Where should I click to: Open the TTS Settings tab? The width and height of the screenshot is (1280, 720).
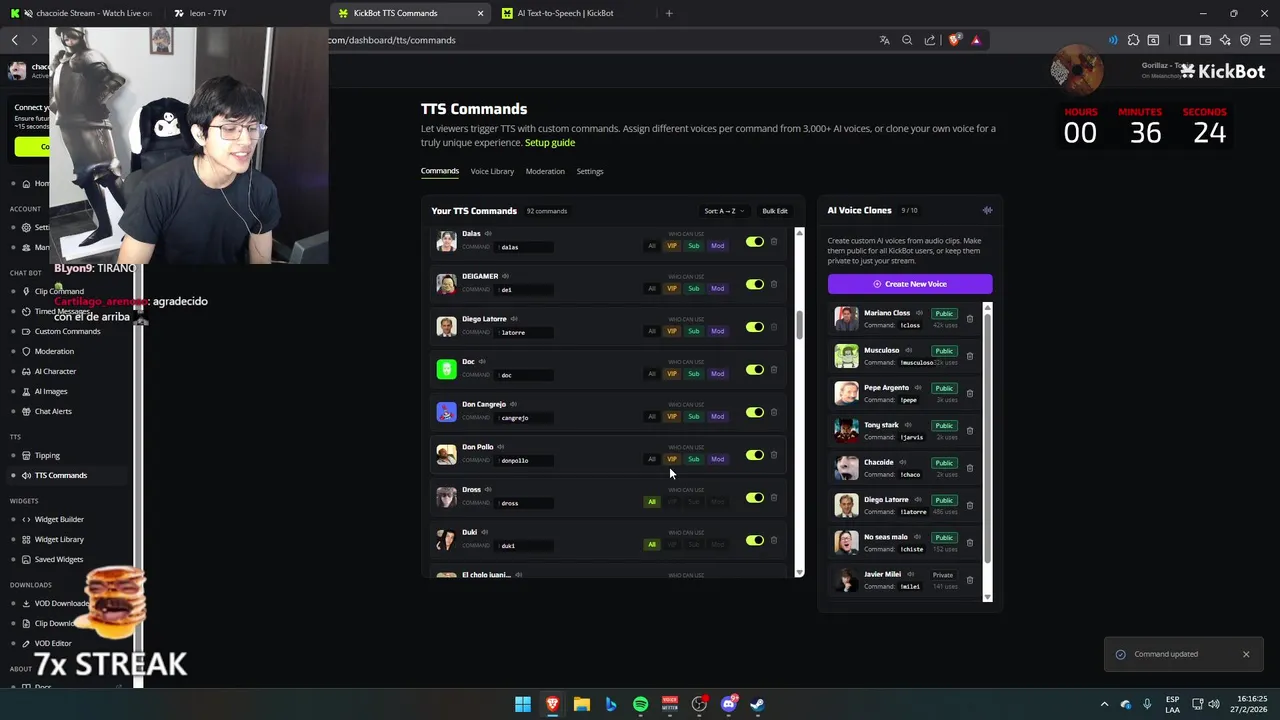[x=590, y=171]
